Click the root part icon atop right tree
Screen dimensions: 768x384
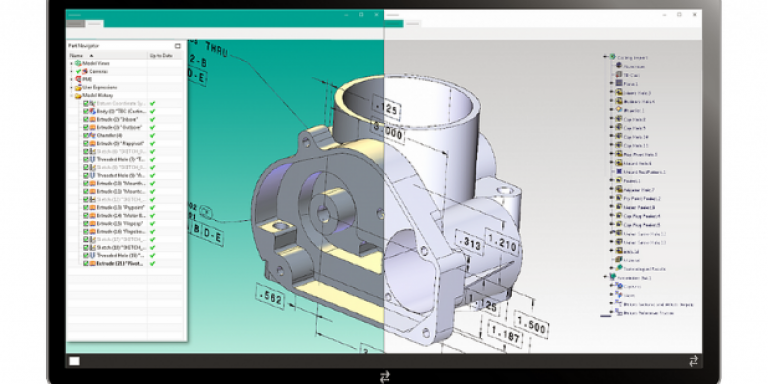[x=612, y=57]
